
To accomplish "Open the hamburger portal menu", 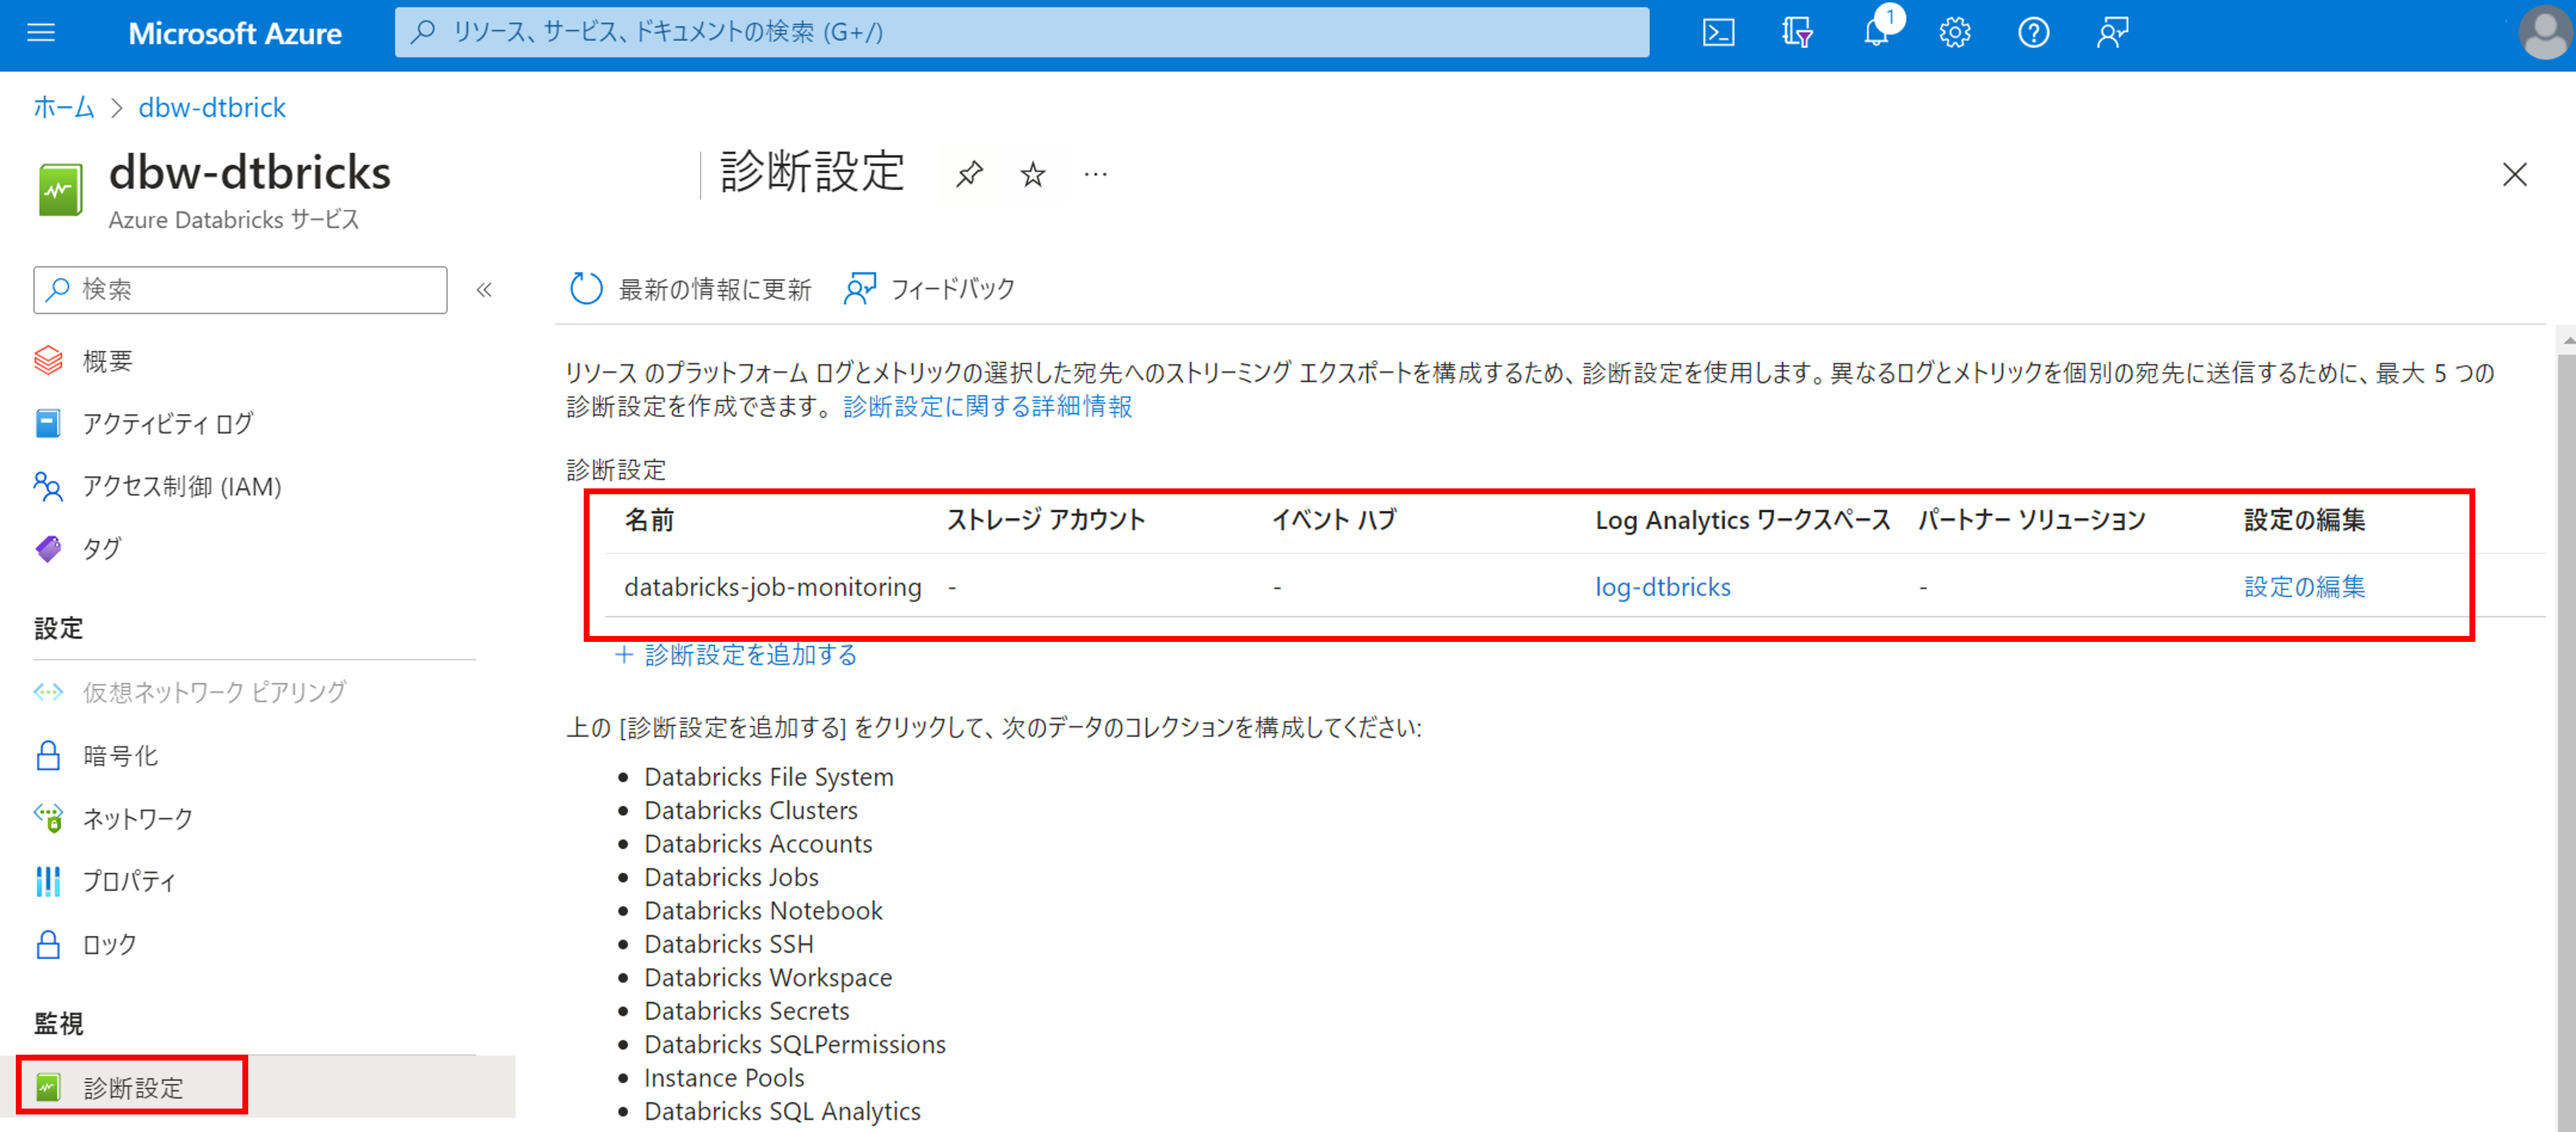I will pos(41,33).
